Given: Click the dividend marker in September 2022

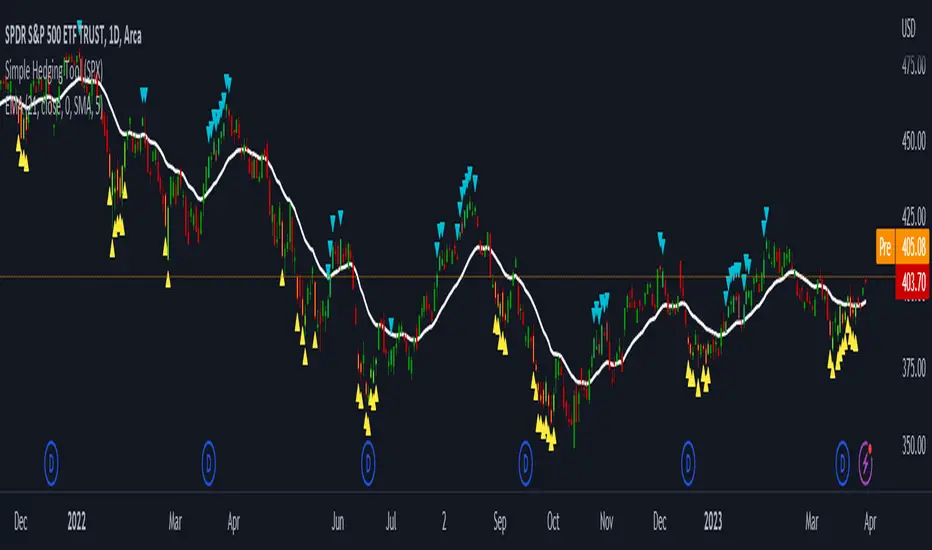Looking at the screenshot, I should [525, 463].
